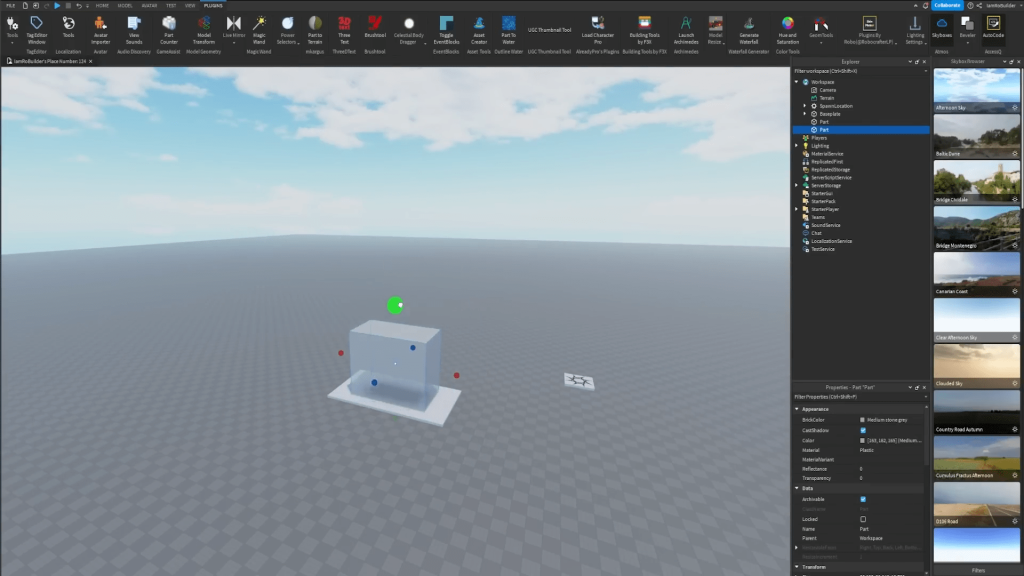The image size is (1024, 576).
Task: Collapse the Data properties section
Action: coord(797,488)
